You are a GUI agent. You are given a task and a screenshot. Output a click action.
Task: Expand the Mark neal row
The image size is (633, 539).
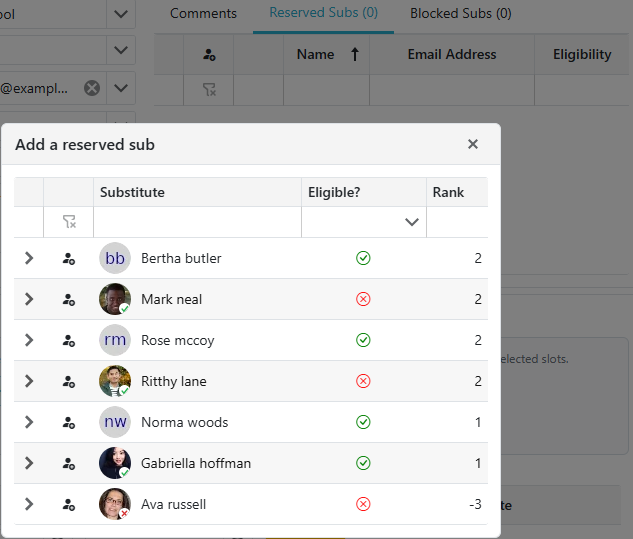pyautogui.click(x=29, y=299)
